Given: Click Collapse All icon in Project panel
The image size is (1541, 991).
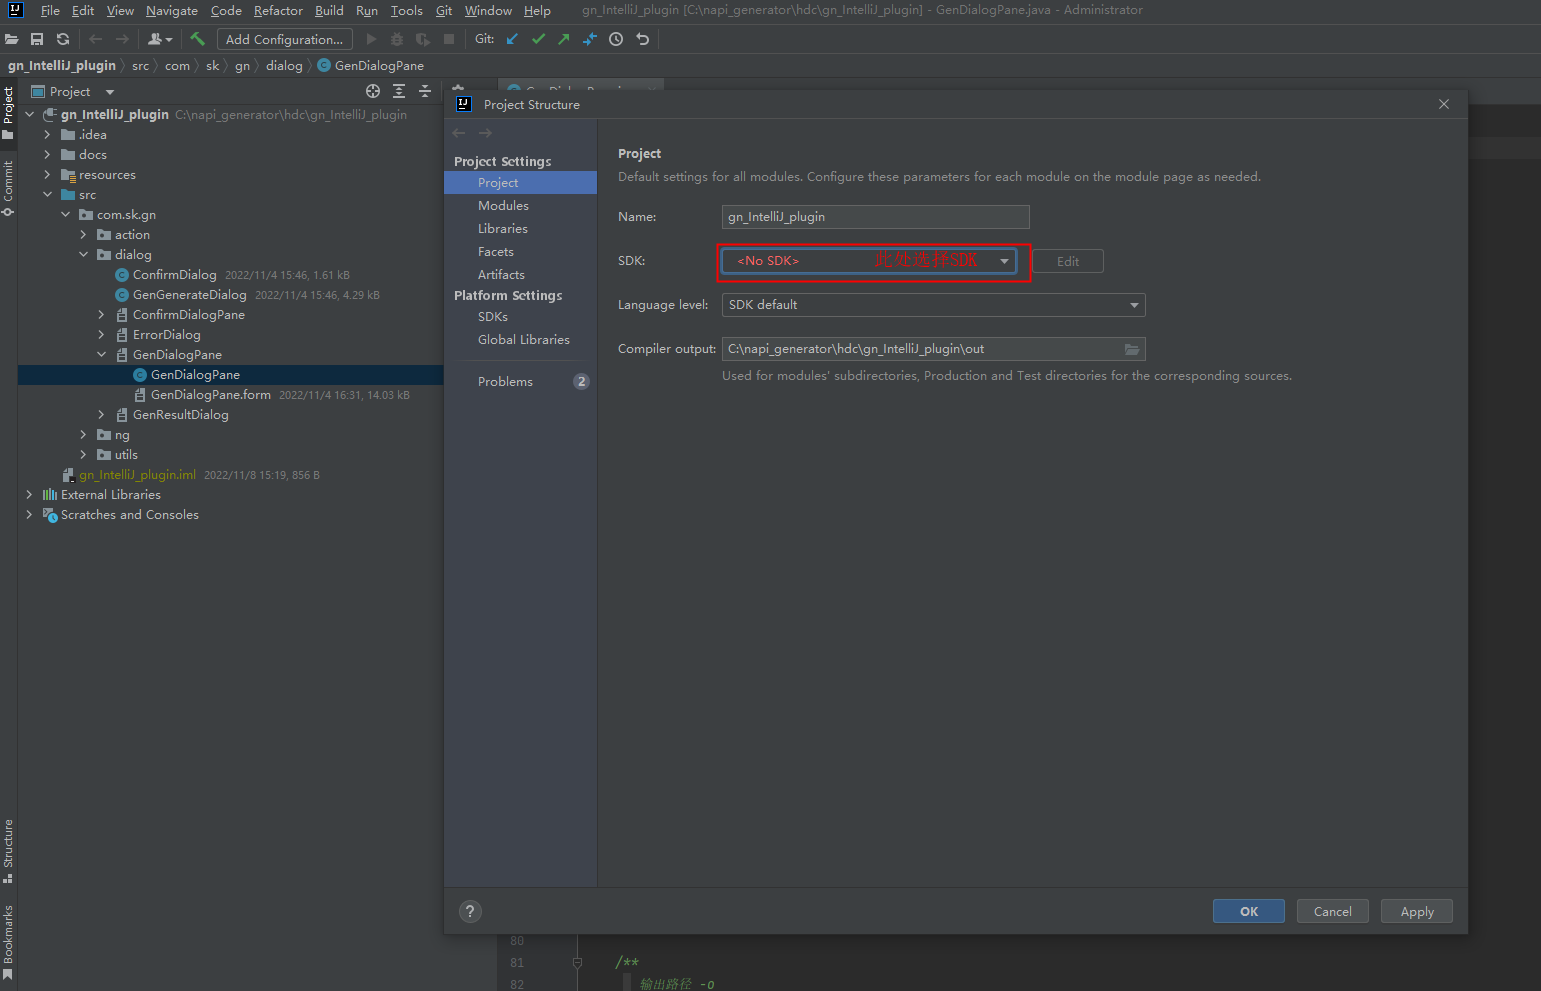Looking at the screenshot, I should [x=425, y=91].
